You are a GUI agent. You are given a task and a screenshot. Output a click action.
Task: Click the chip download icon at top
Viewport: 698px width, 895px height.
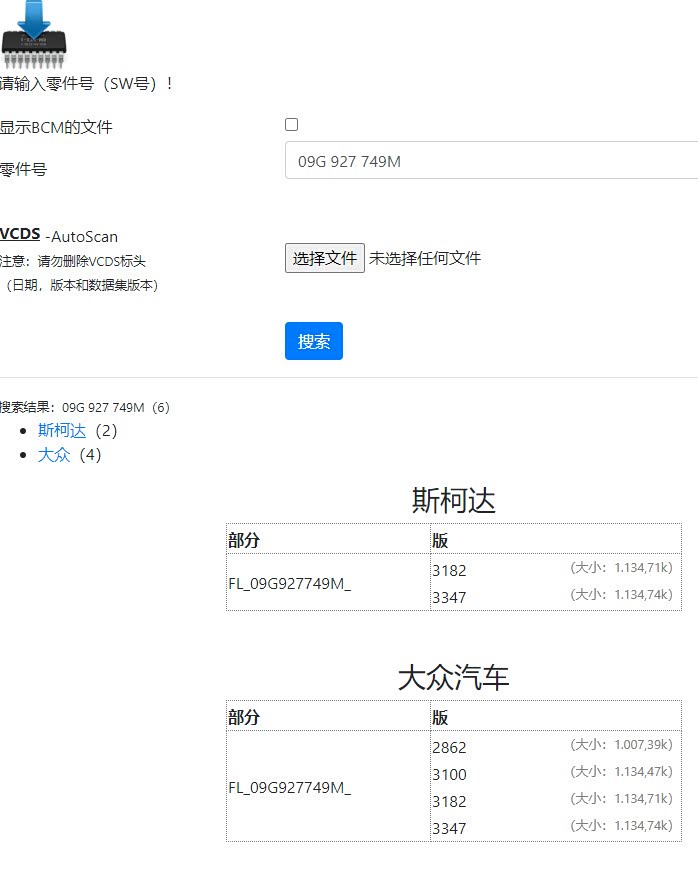[x=34, y=34]
